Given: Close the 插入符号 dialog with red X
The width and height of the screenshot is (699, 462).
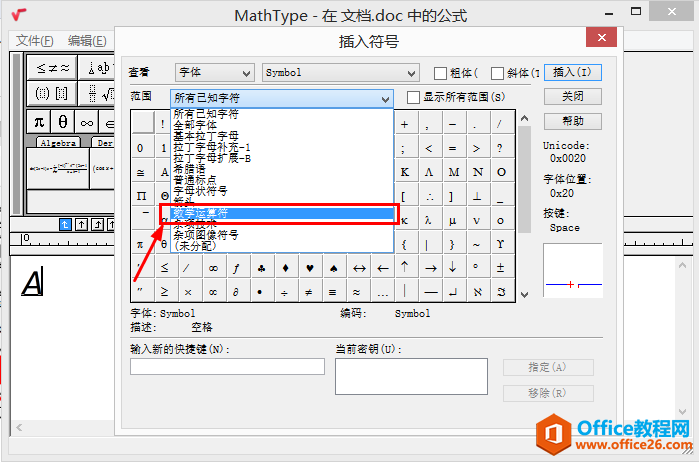Looking at the screenshot, I should 601,37.
